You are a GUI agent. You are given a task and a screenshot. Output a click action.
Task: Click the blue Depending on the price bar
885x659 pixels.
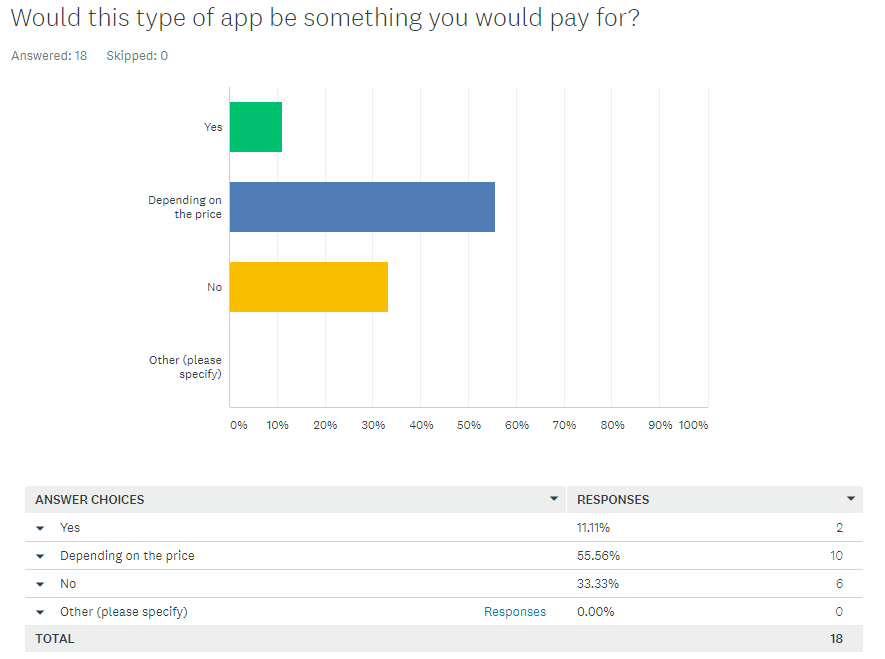point(362,207)
